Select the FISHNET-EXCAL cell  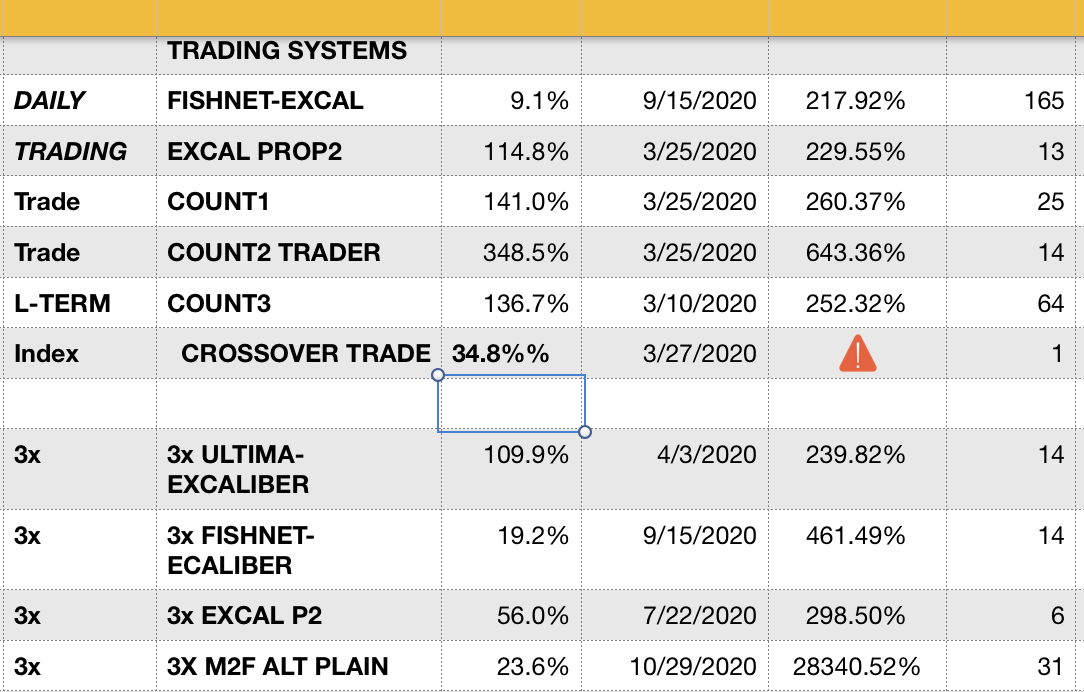(266, 101)
